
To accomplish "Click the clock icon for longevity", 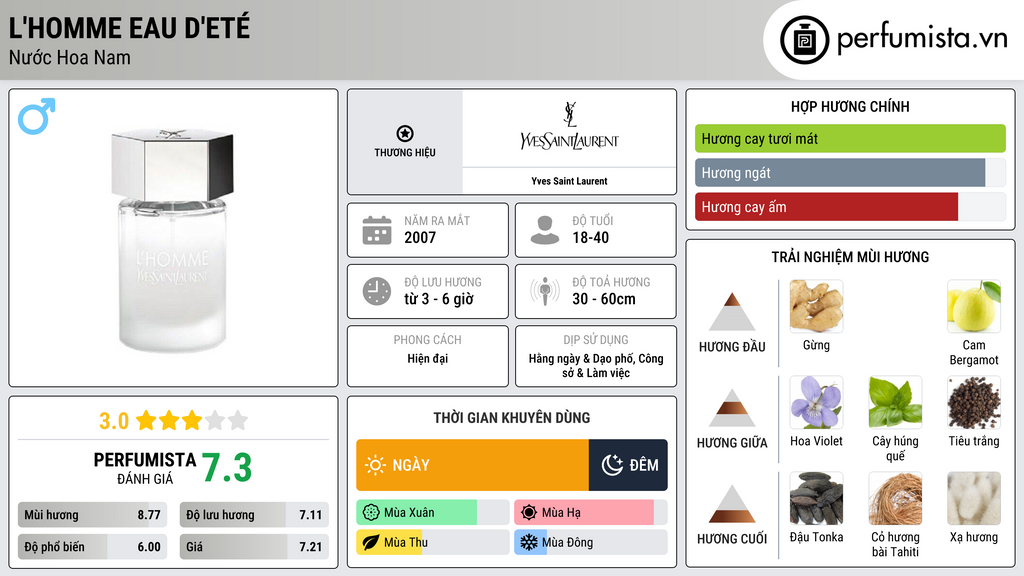I will (x=376, y=291).
